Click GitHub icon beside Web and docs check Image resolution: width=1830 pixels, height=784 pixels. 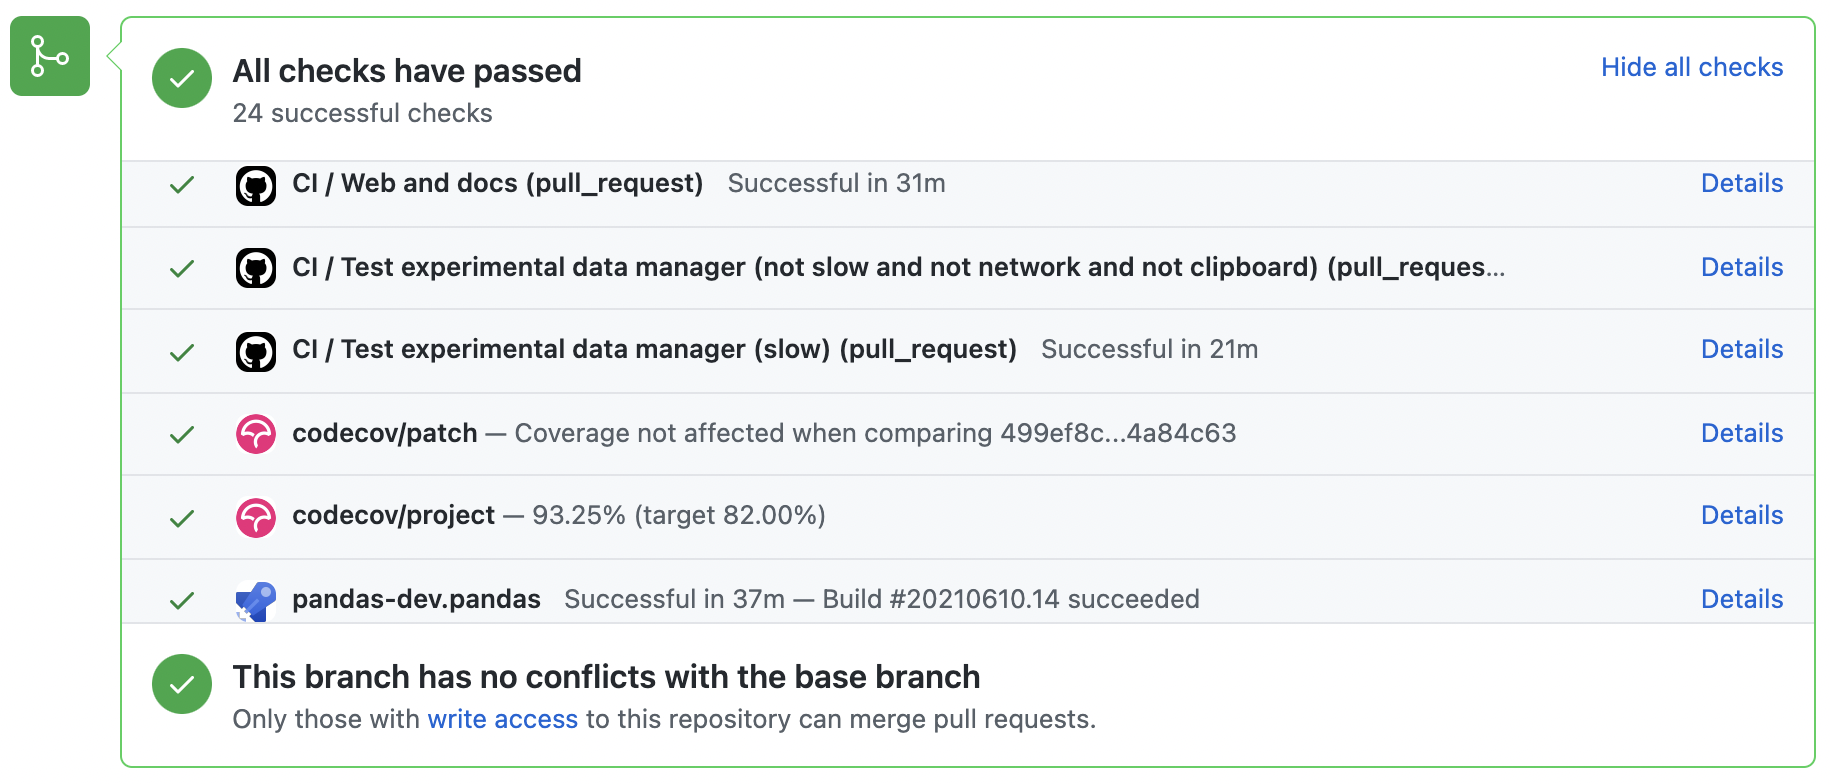point(256,185)
